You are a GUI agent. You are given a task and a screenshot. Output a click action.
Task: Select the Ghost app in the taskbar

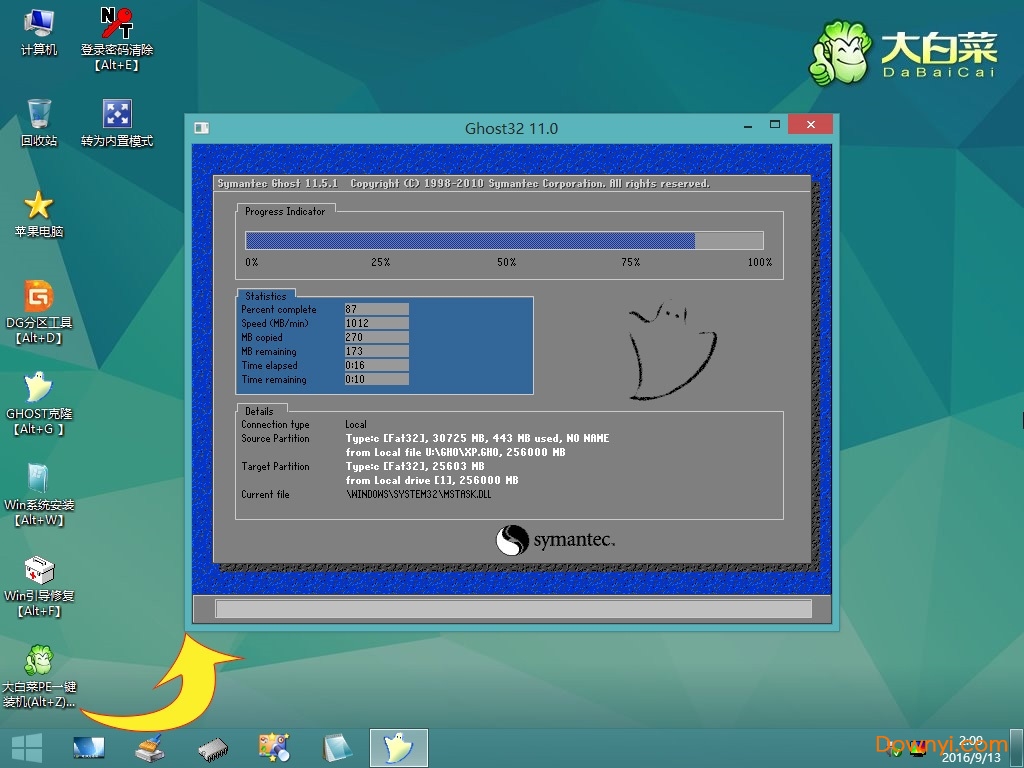pos(398,747)
